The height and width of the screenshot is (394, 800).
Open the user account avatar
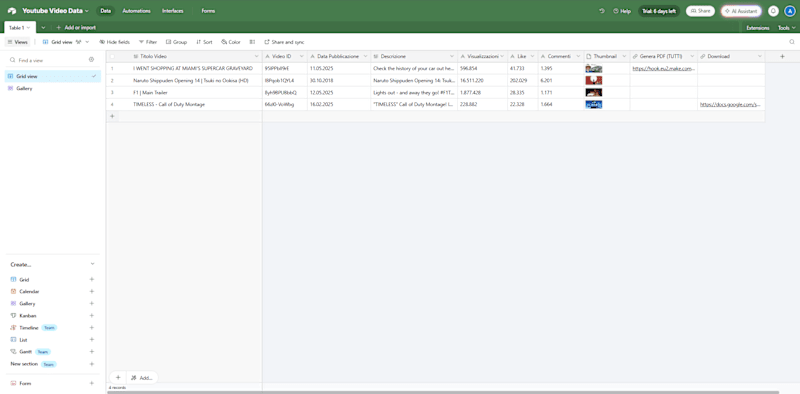click(x=789, y=11)
